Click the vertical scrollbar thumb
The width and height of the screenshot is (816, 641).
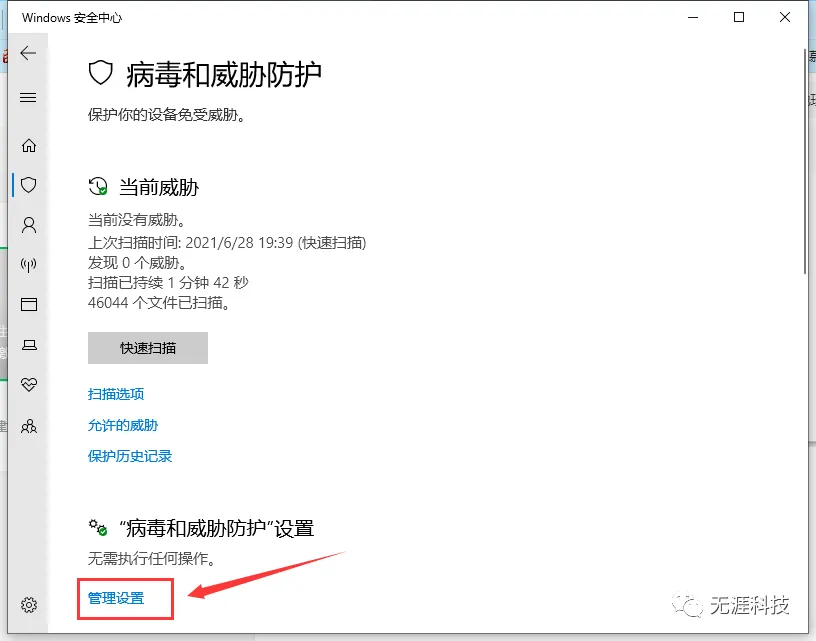pyautogui.click(x=805, y=161)
